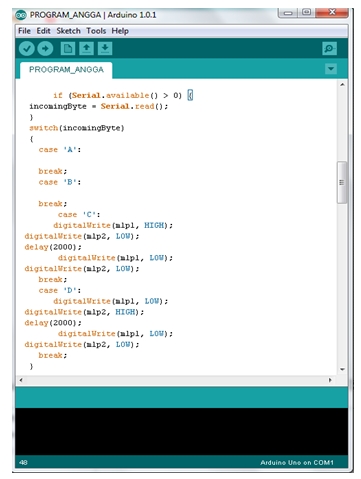Open the Edit menu

tap(43, 31)
